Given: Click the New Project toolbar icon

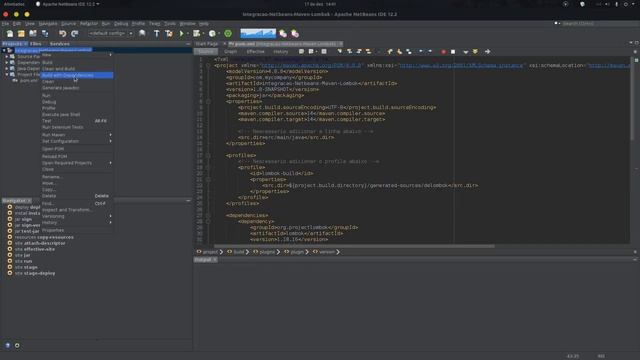Looking at the screenshot, I should click(21, 33).
